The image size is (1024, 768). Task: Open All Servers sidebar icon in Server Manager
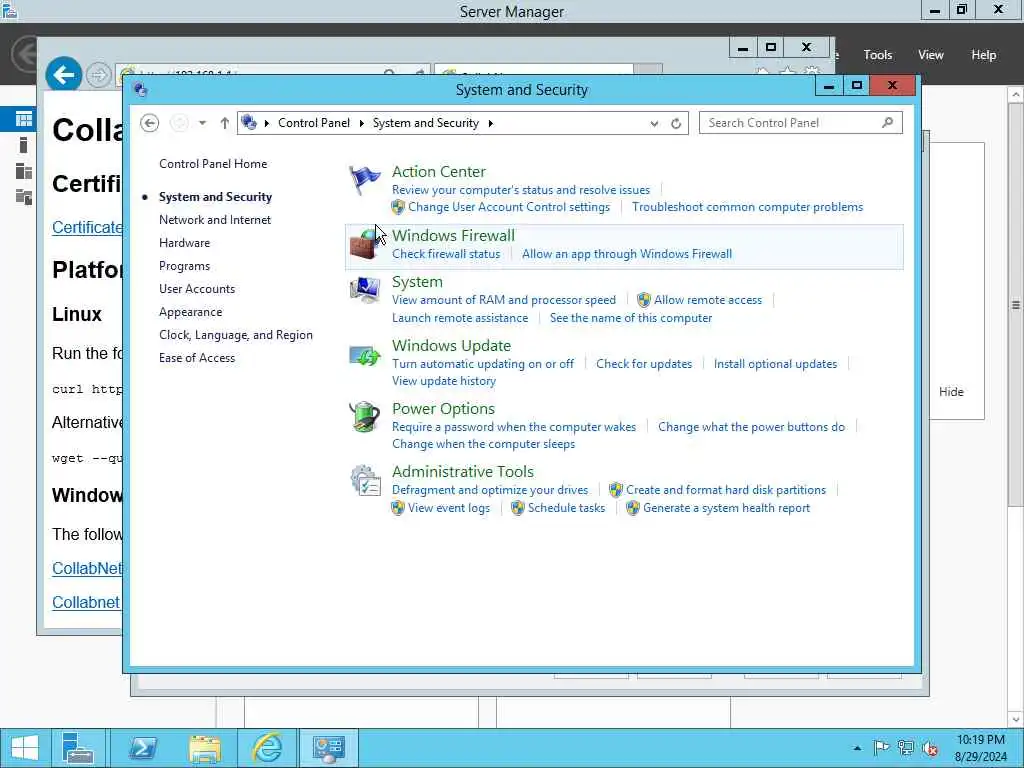pos(24,171)
